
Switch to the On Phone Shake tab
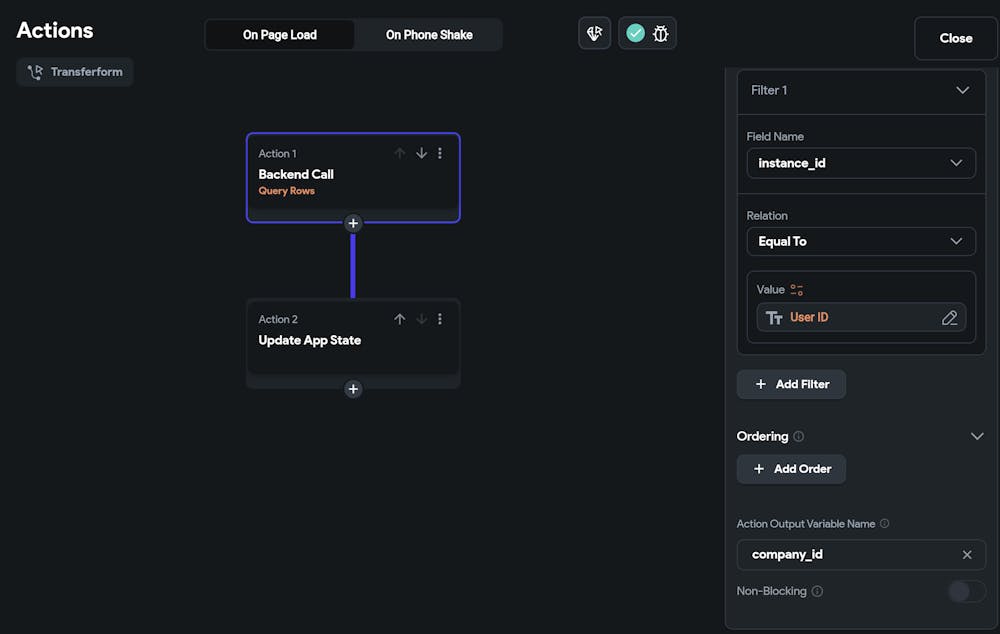[429, 35]
